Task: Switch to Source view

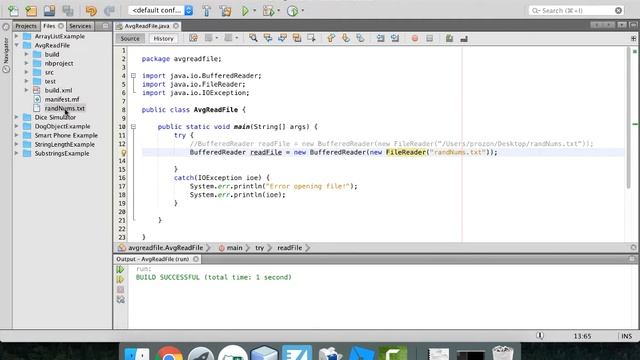Action: pyautogui.click(x=130, y=38)
